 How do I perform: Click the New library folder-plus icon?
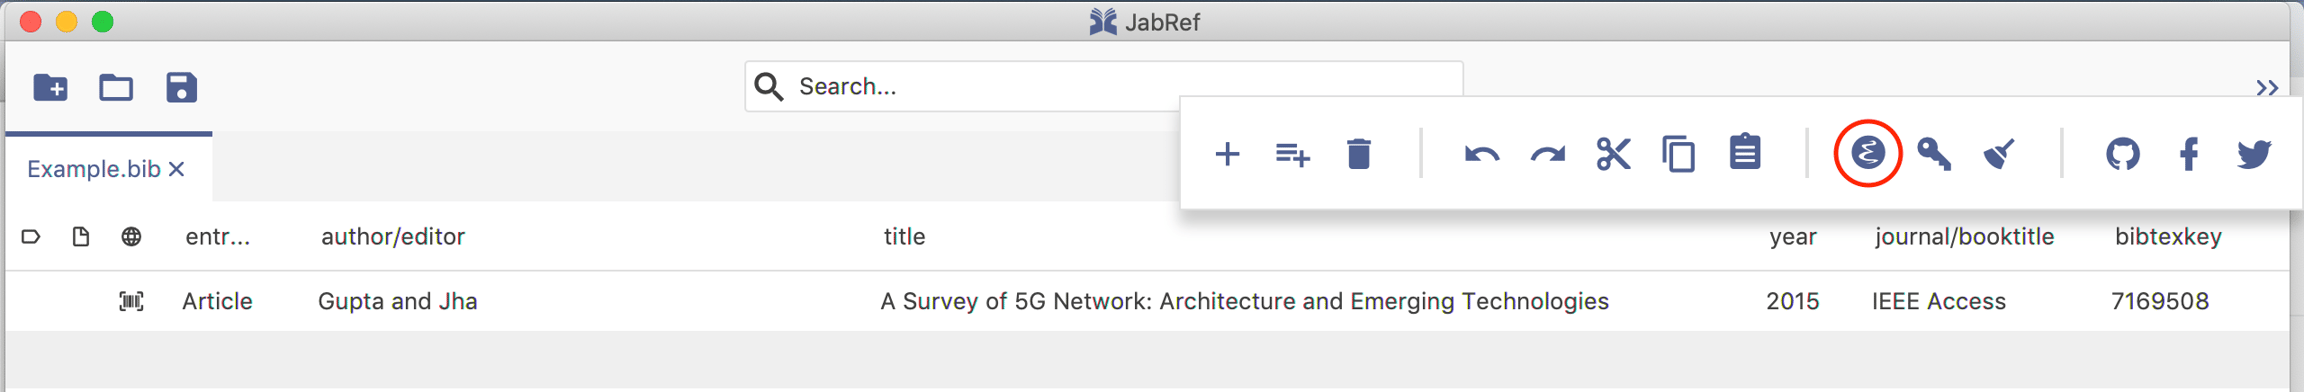click(x=50, y=87)
